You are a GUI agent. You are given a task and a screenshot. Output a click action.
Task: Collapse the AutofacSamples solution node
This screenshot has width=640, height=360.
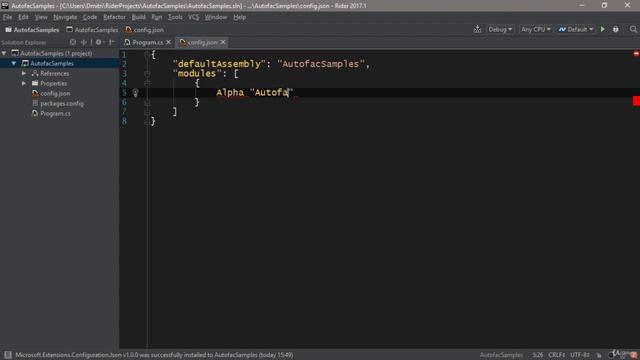point(4,53)
